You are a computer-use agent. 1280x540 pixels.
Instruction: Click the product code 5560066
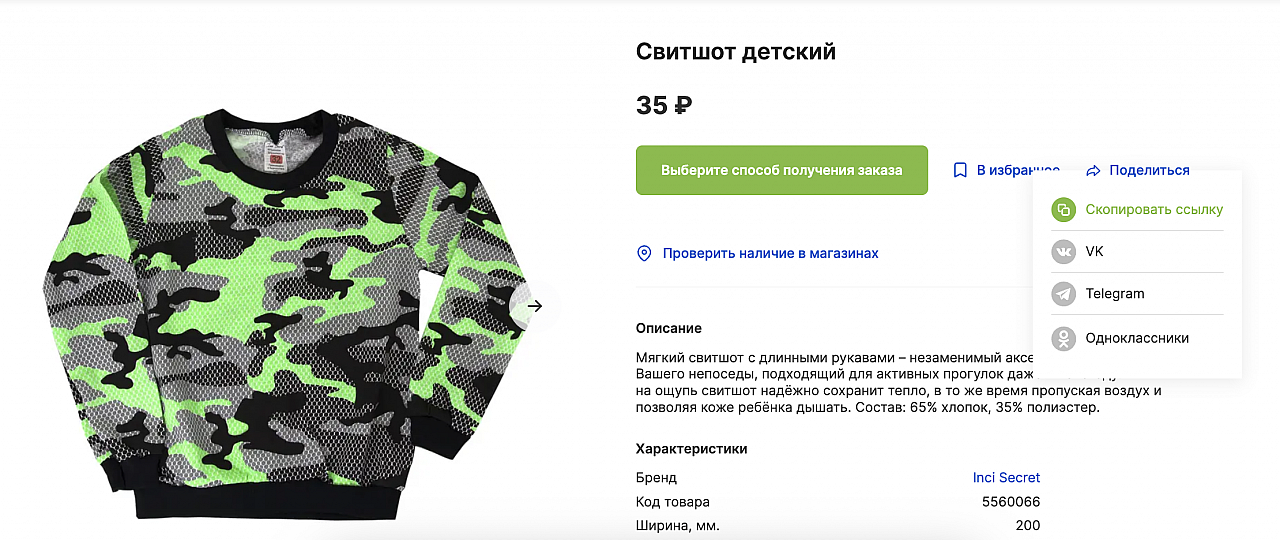[1011, 501]
